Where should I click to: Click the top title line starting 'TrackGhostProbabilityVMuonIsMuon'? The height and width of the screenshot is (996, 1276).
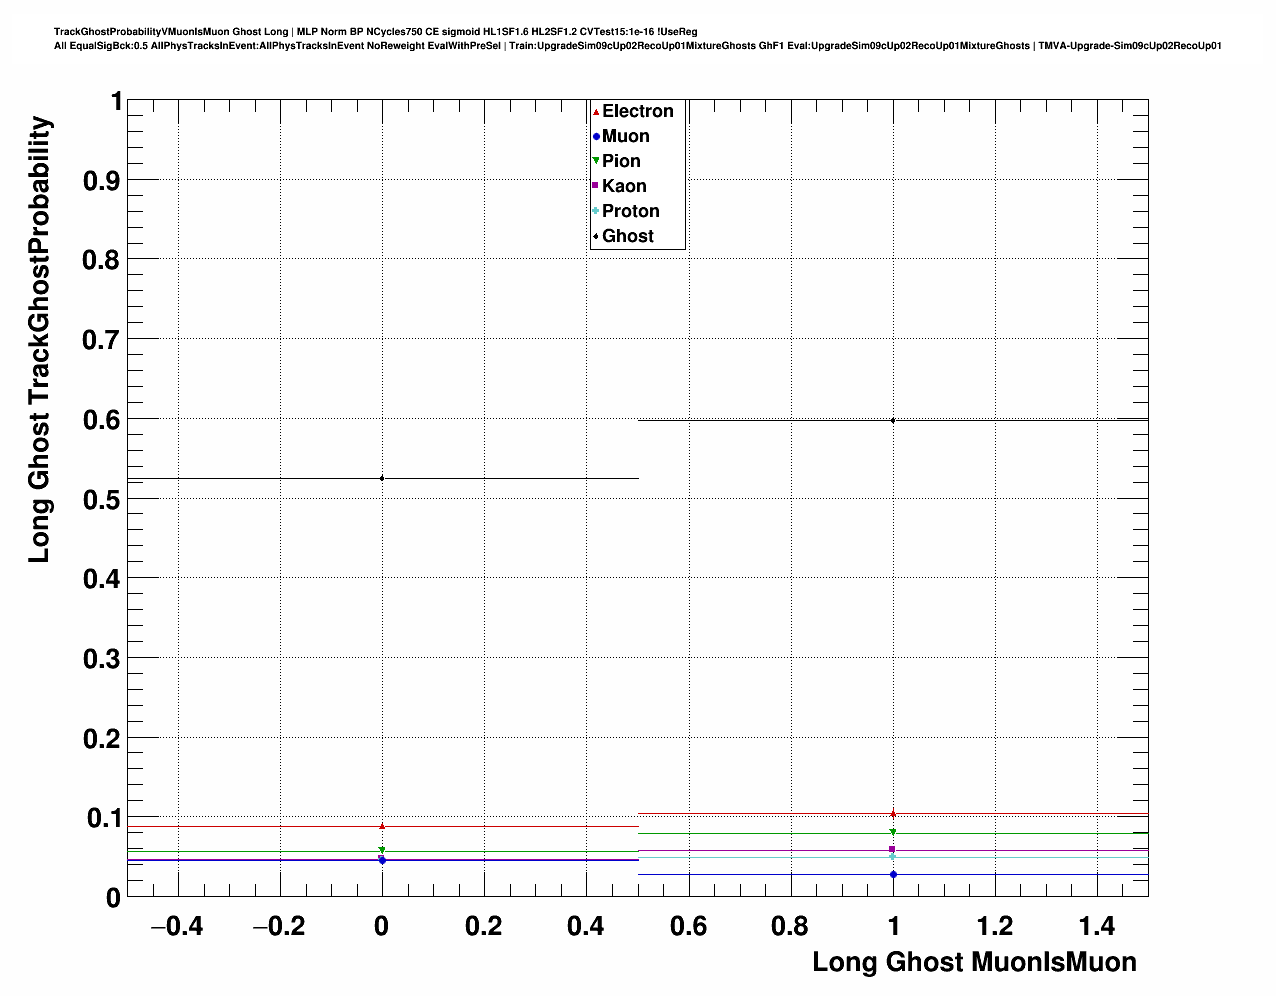(x=376, y=32)
